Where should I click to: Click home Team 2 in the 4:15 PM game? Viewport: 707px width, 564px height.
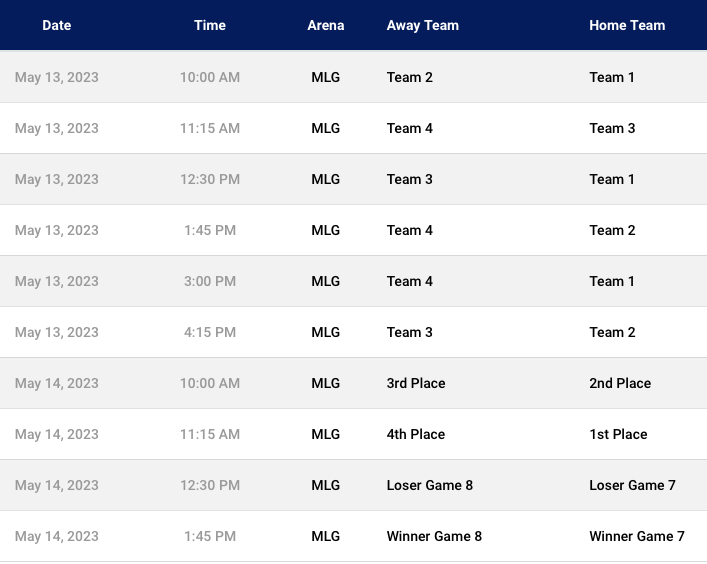coord(612,332)
